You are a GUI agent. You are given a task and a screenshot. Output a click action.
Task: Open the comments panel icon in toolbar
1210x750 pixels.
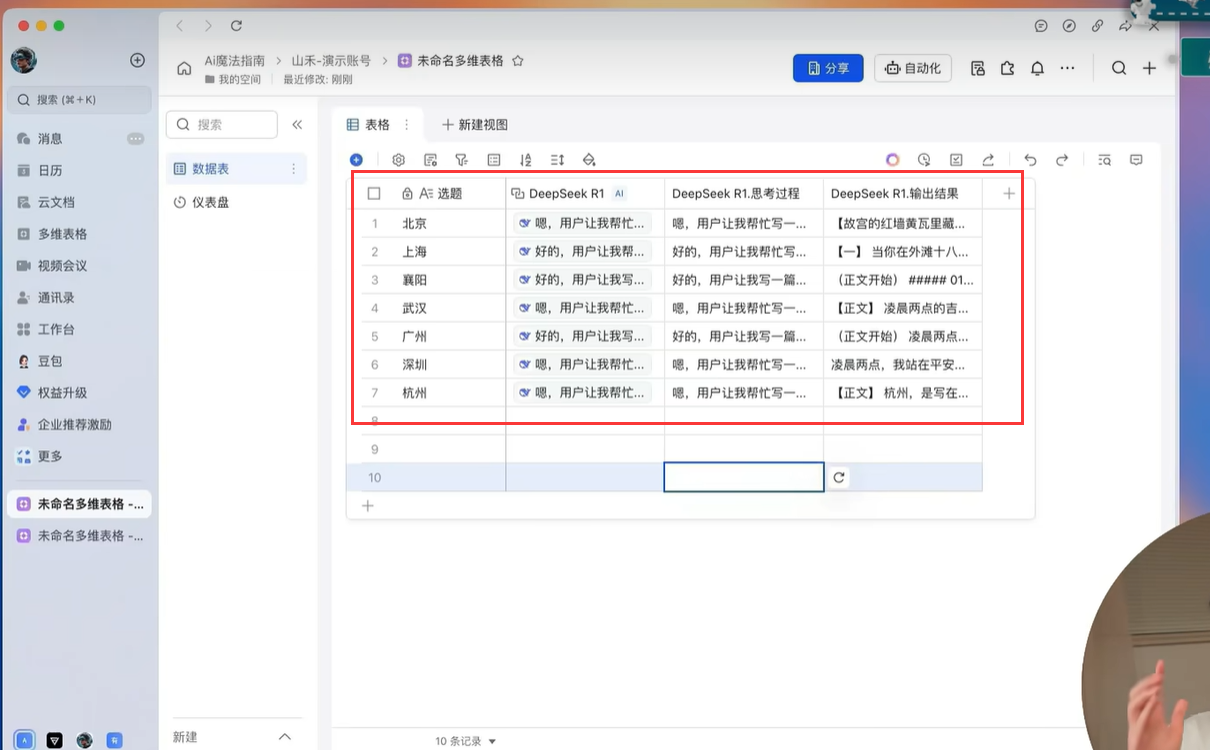pyautogui.click(x=1136, y=160)
